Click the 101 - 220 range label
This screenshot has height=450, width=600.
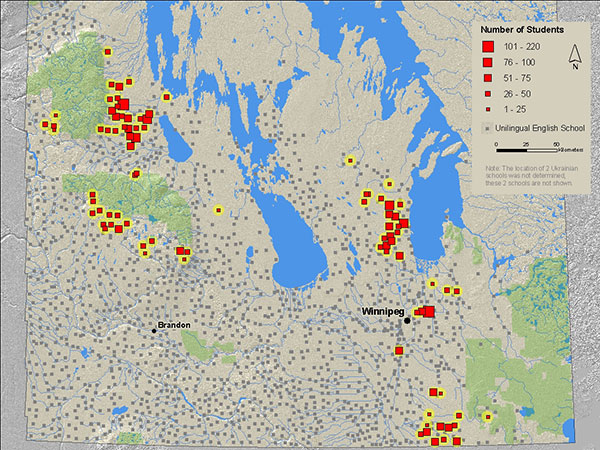point(523,46)
